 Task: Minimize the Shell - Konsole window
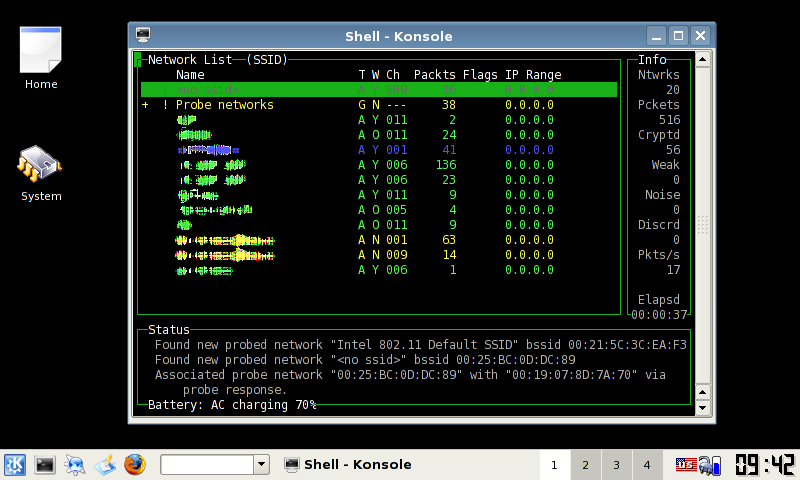656,36
